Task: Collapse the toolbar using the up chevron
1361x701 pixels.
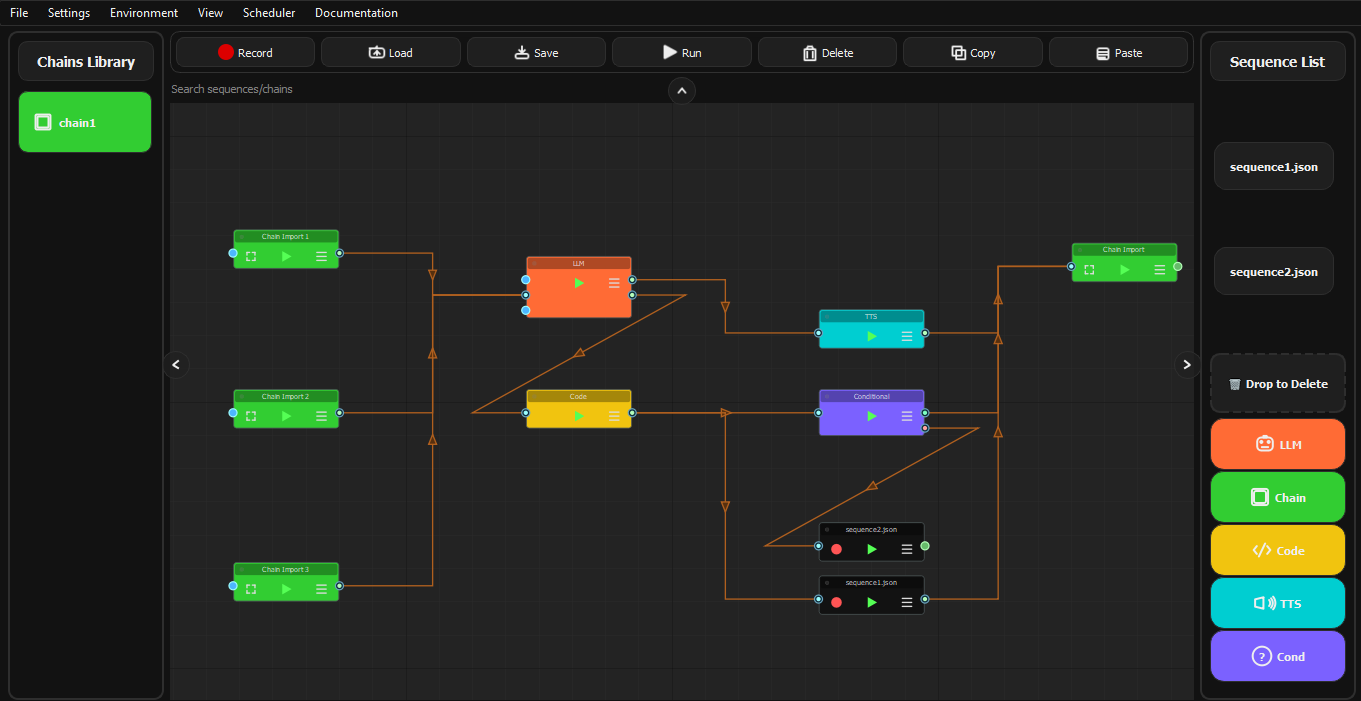Action: (681, 91)
